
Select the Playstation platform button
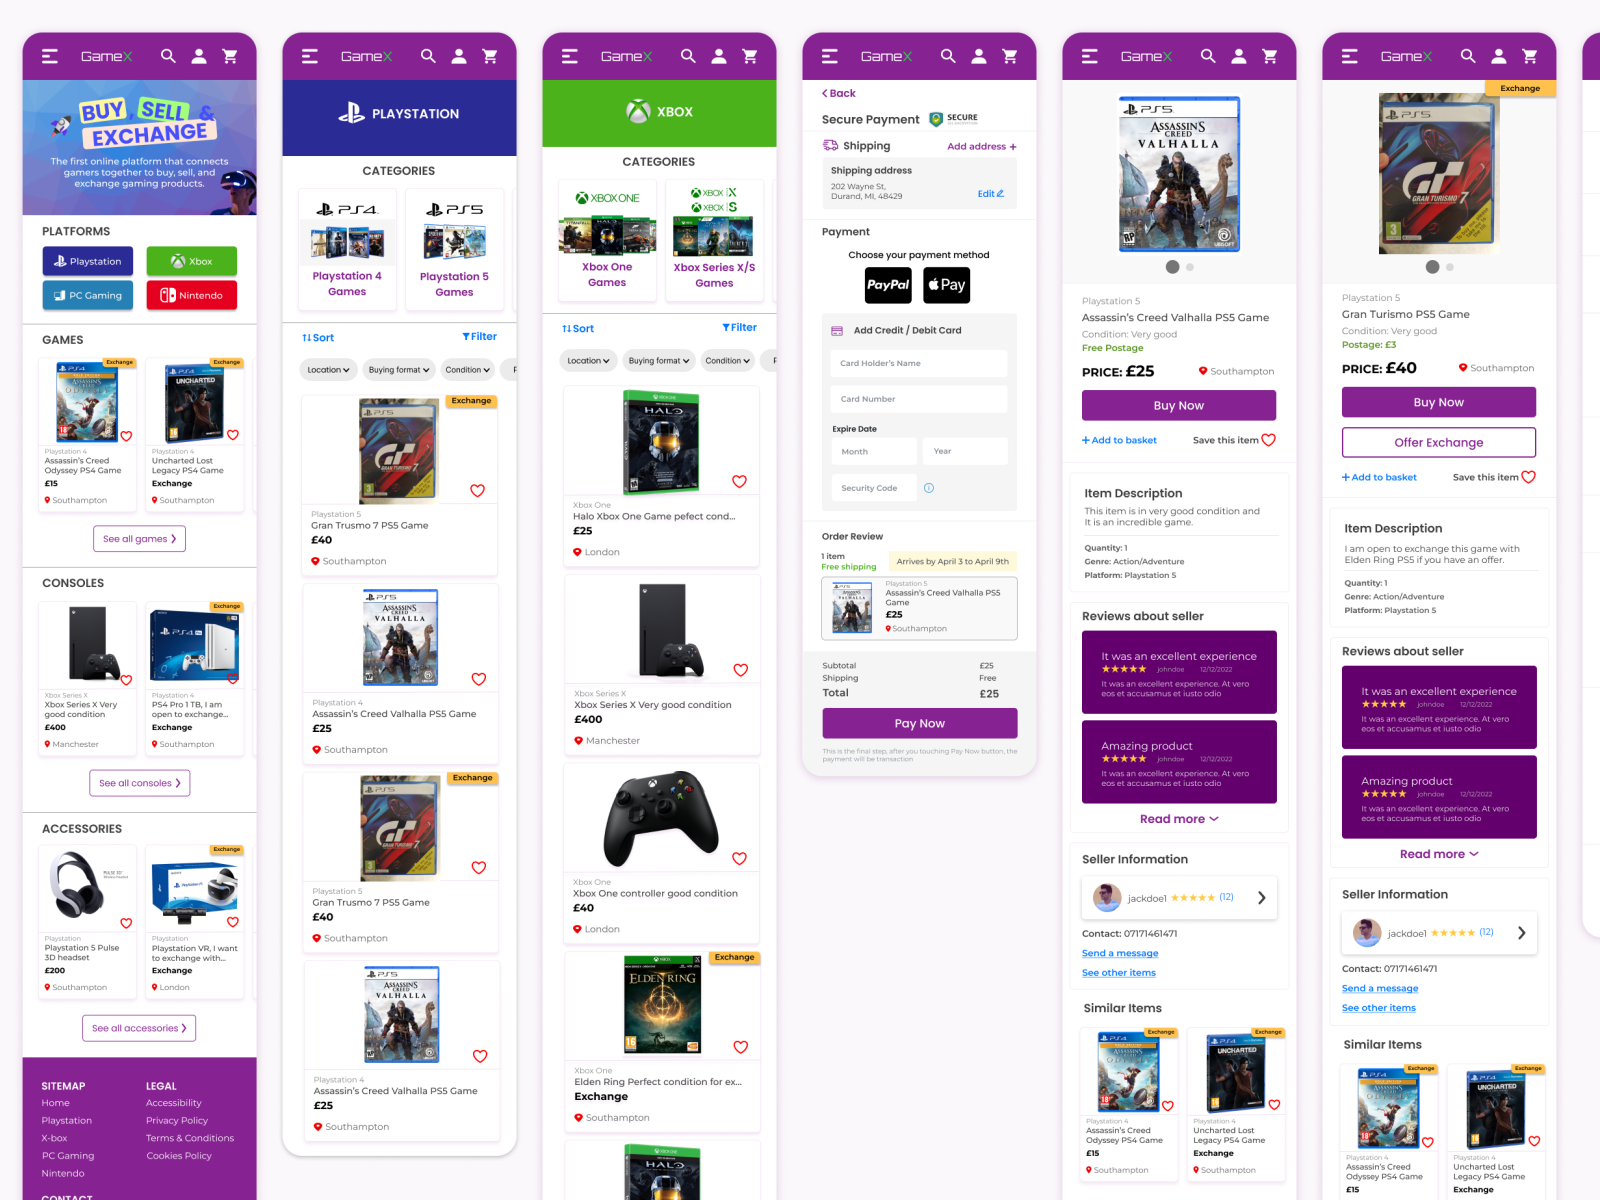click(87, 261)
